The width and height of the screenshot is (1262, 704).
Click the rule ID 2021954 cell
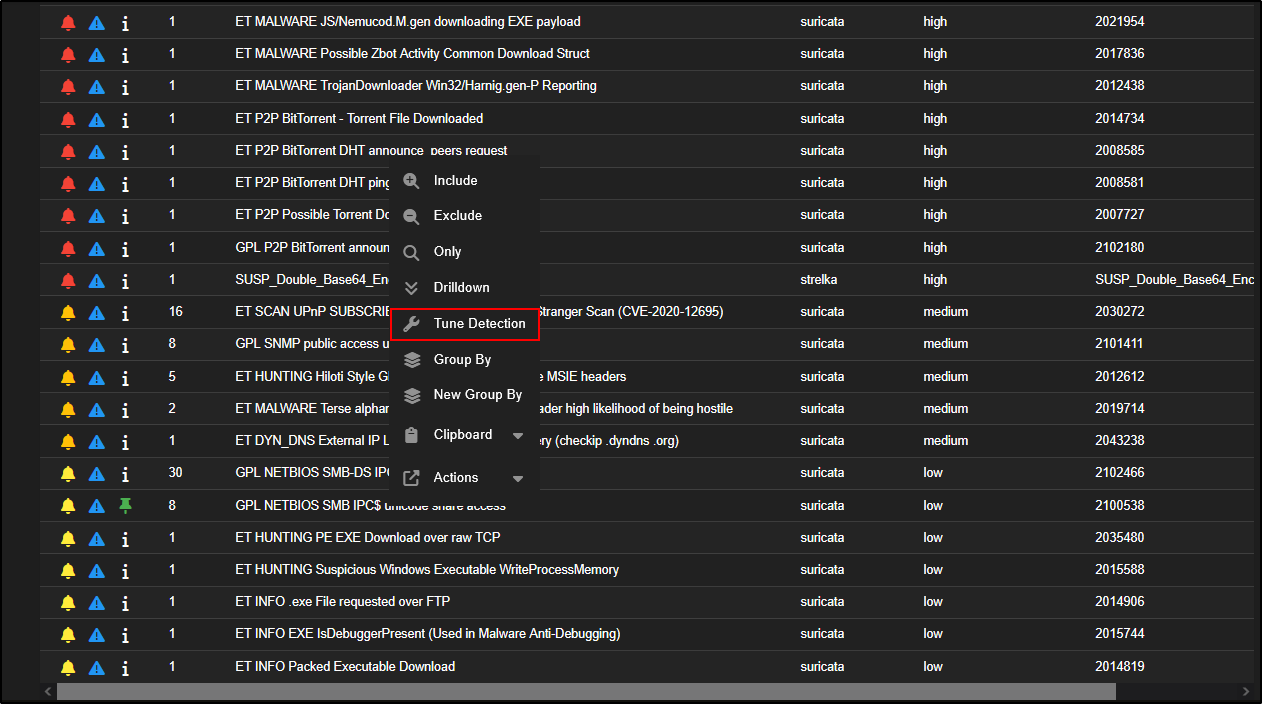coord(1119,22)
